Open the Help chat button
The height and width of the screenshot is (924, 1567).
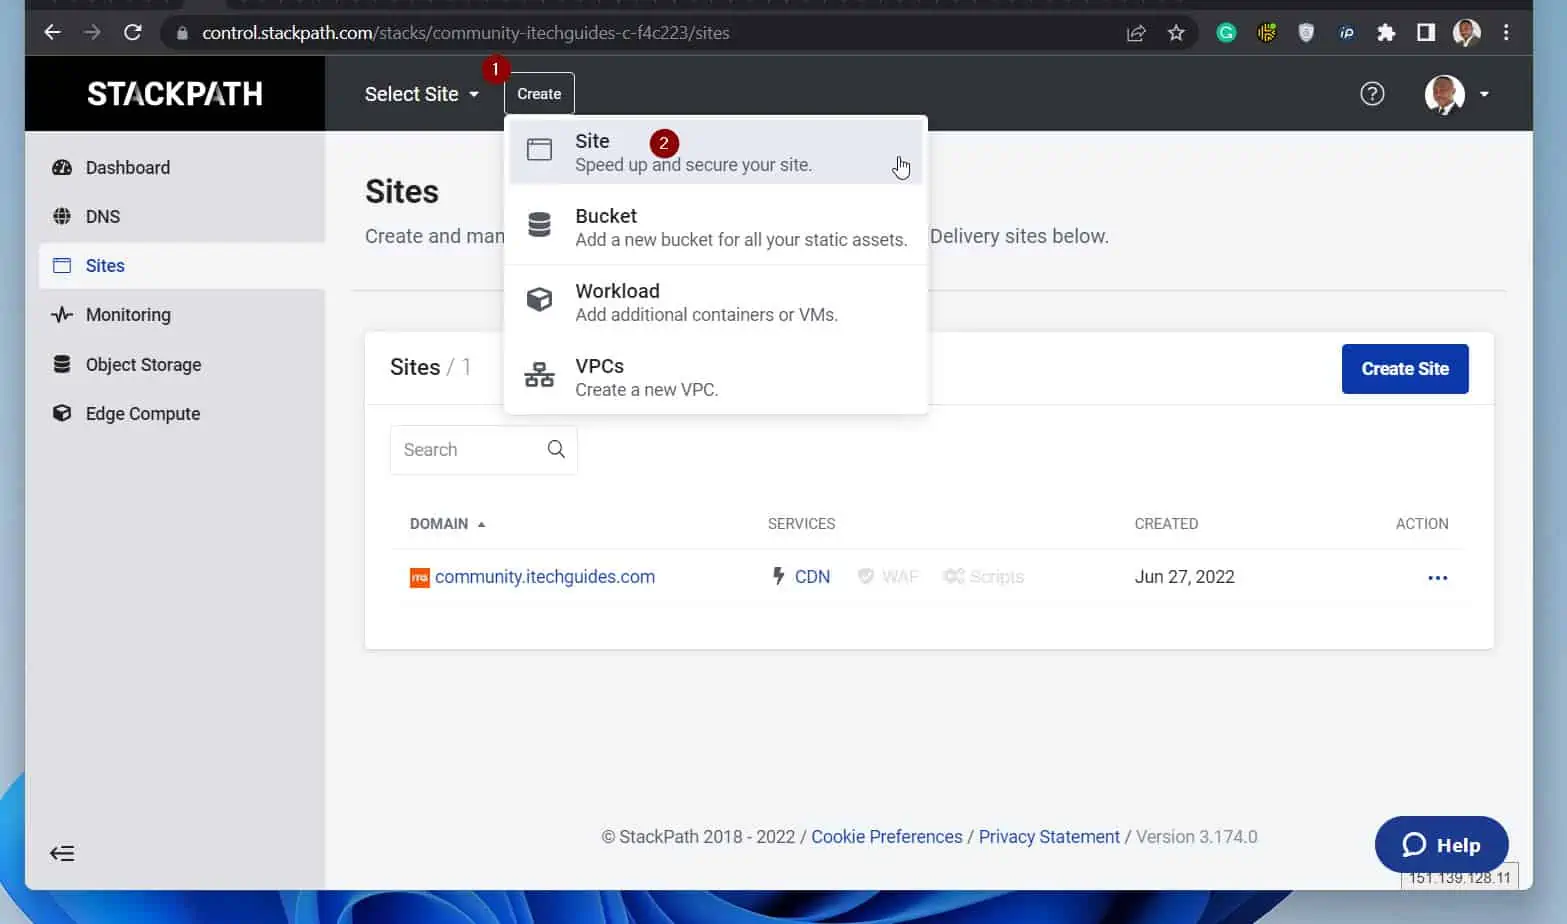pos(1441,845)
